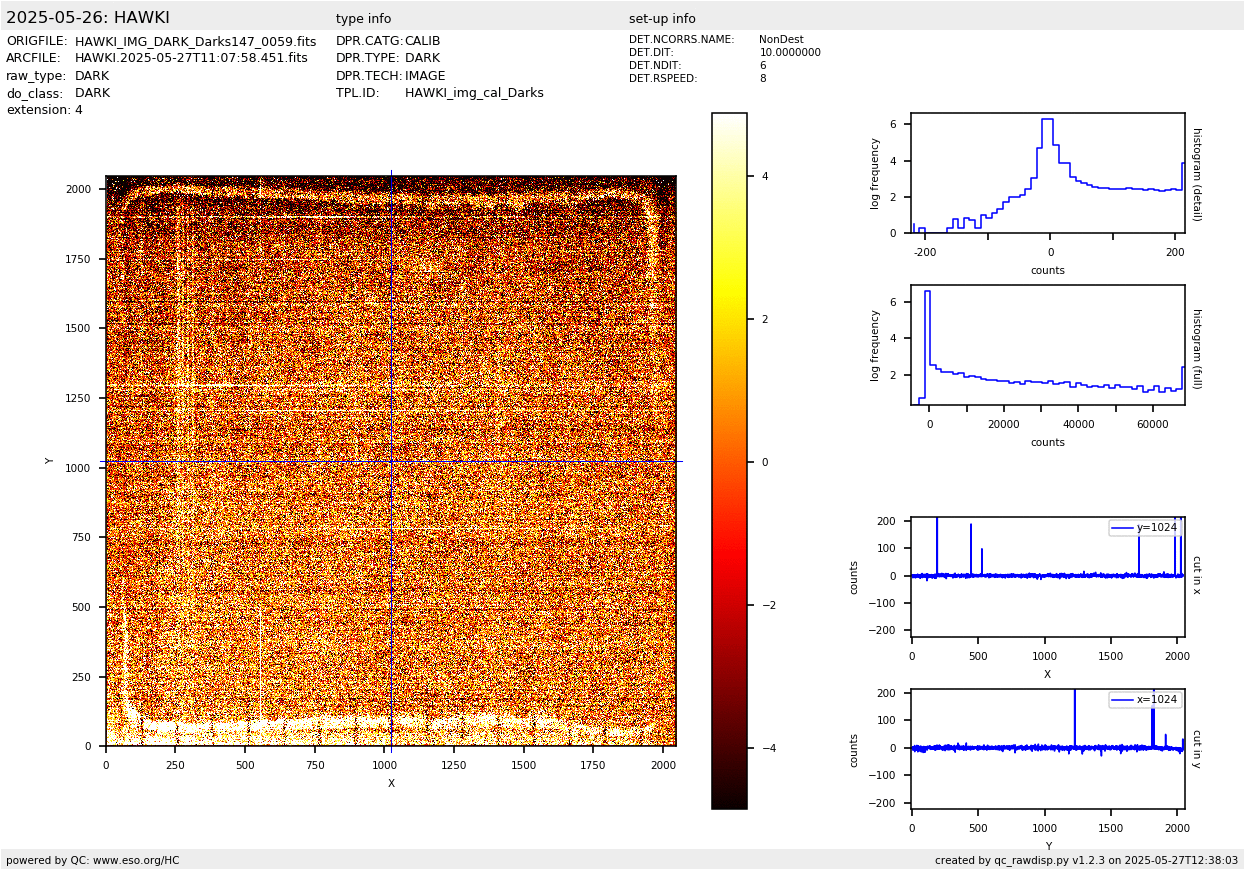
Task: Click the "set-up info" header
Action: 662,19
